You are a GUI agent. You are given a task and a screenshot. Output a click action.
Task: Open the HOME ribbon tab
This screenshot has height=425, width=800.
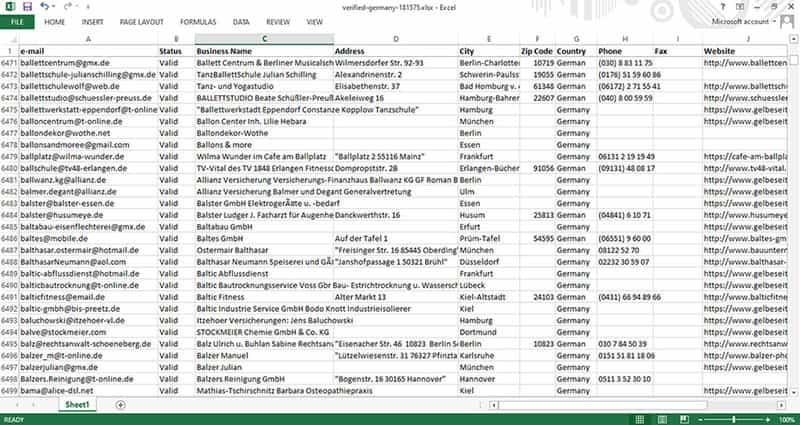click(x=55, y=22)
